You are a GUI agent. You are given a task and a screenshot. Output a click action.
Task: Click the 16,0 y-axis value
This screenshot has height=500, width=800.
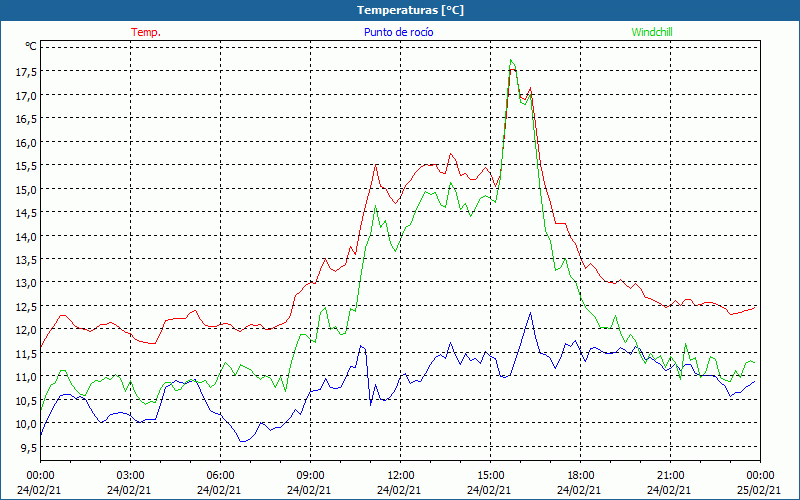[x=27, y=143]
